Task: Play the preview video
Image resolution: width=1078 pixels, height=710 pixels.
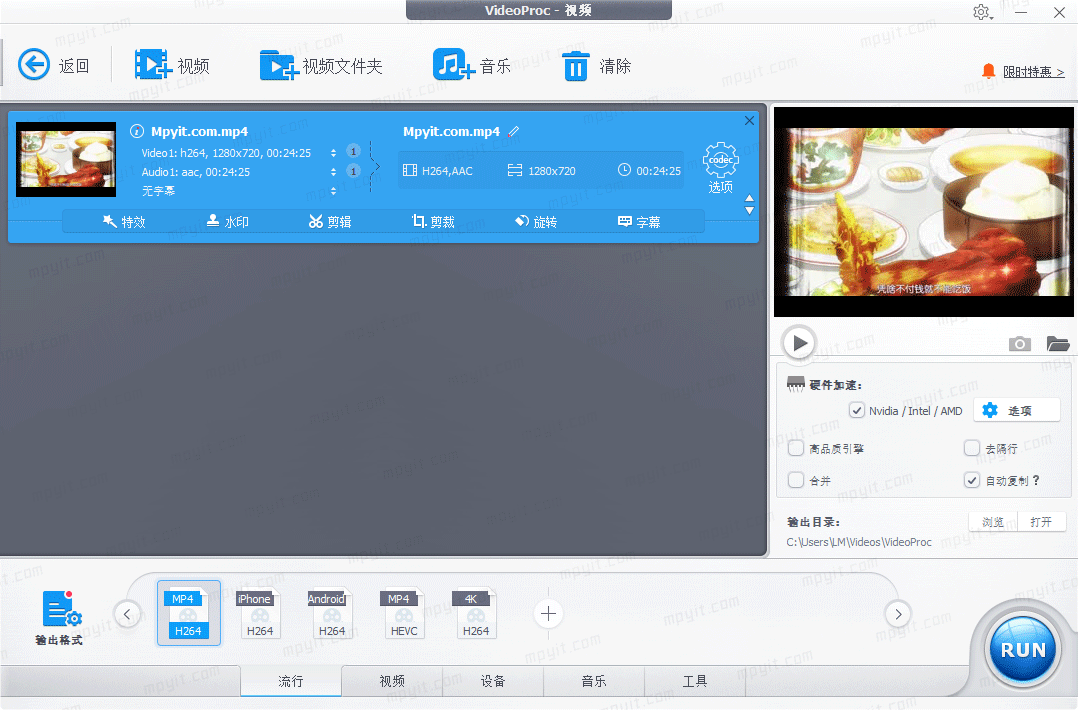Action: [x=799, y=342]
